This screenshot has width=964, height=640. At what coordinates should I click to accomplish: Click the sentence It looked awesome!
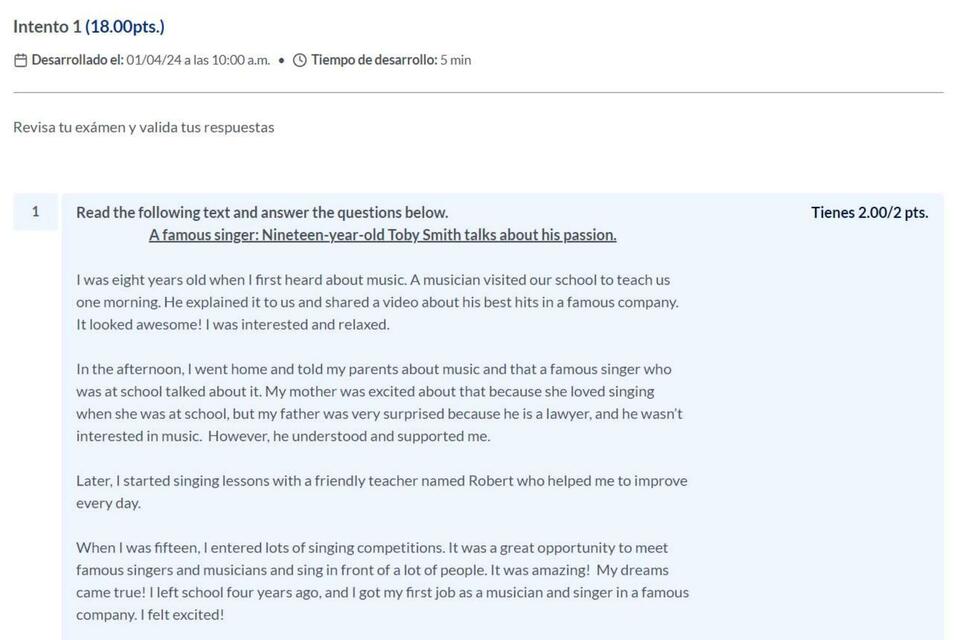point(139,325)
